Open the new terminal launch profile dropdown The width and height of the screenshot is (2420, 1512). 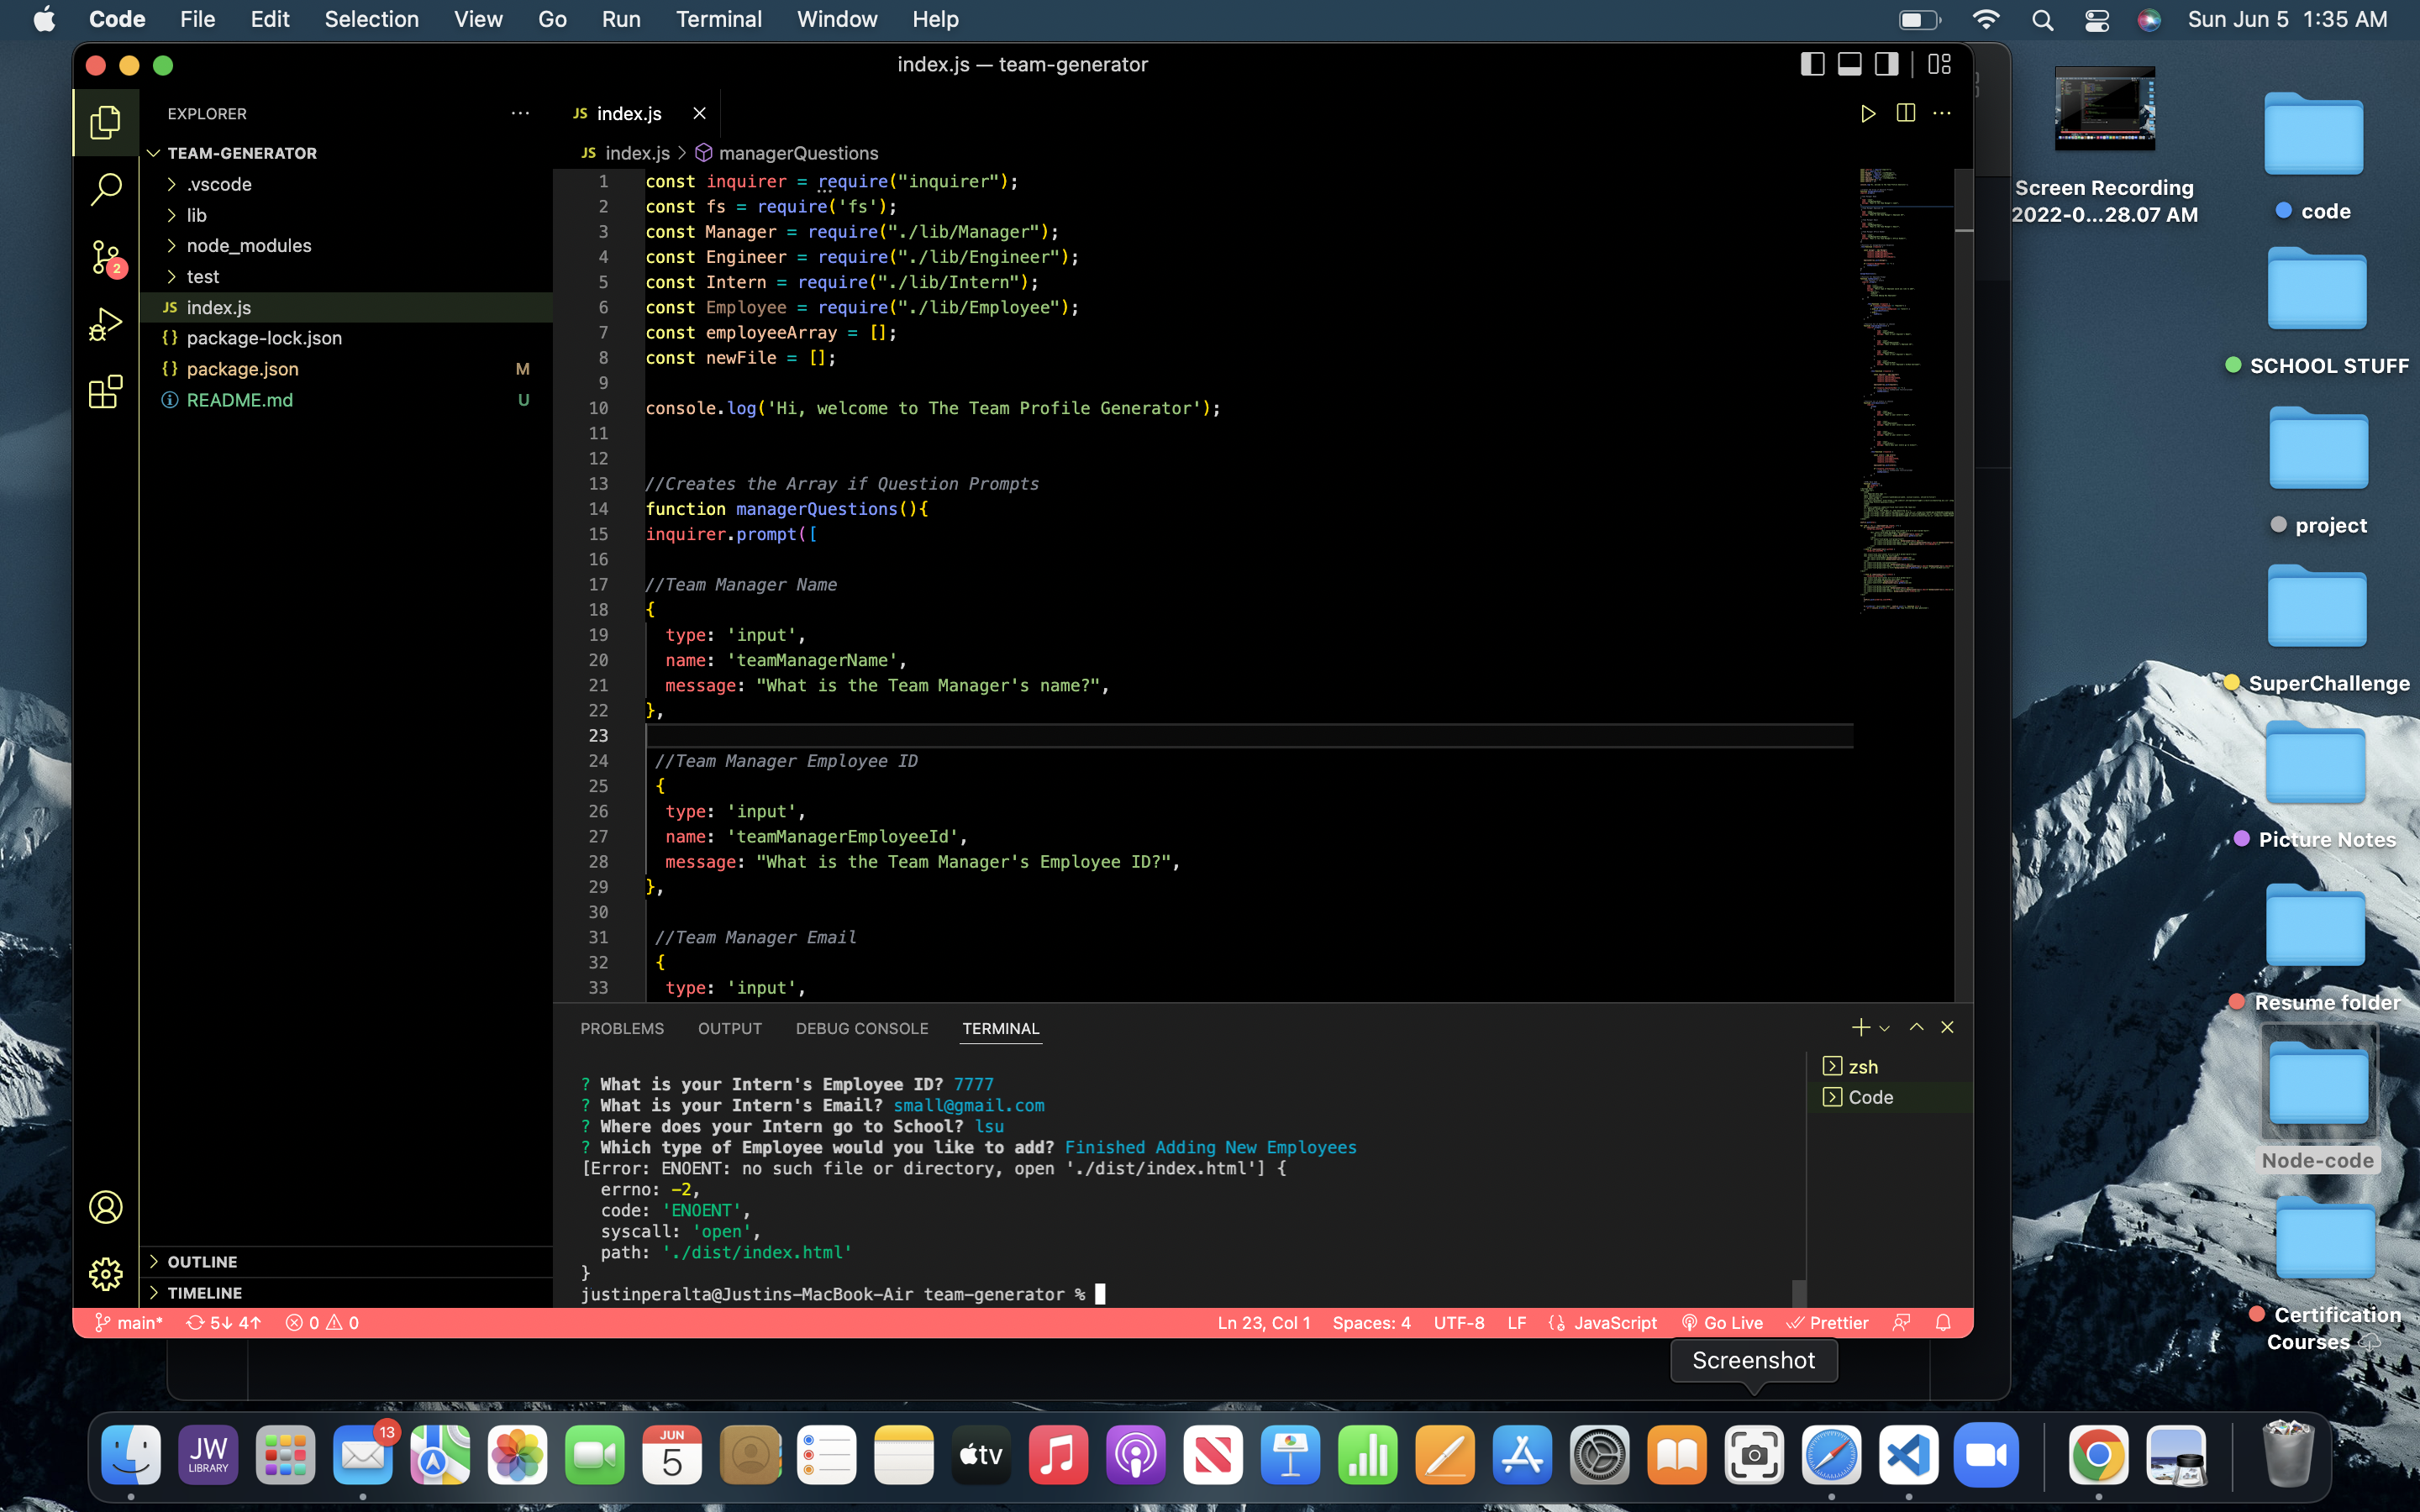(x=1884, y=1028)
